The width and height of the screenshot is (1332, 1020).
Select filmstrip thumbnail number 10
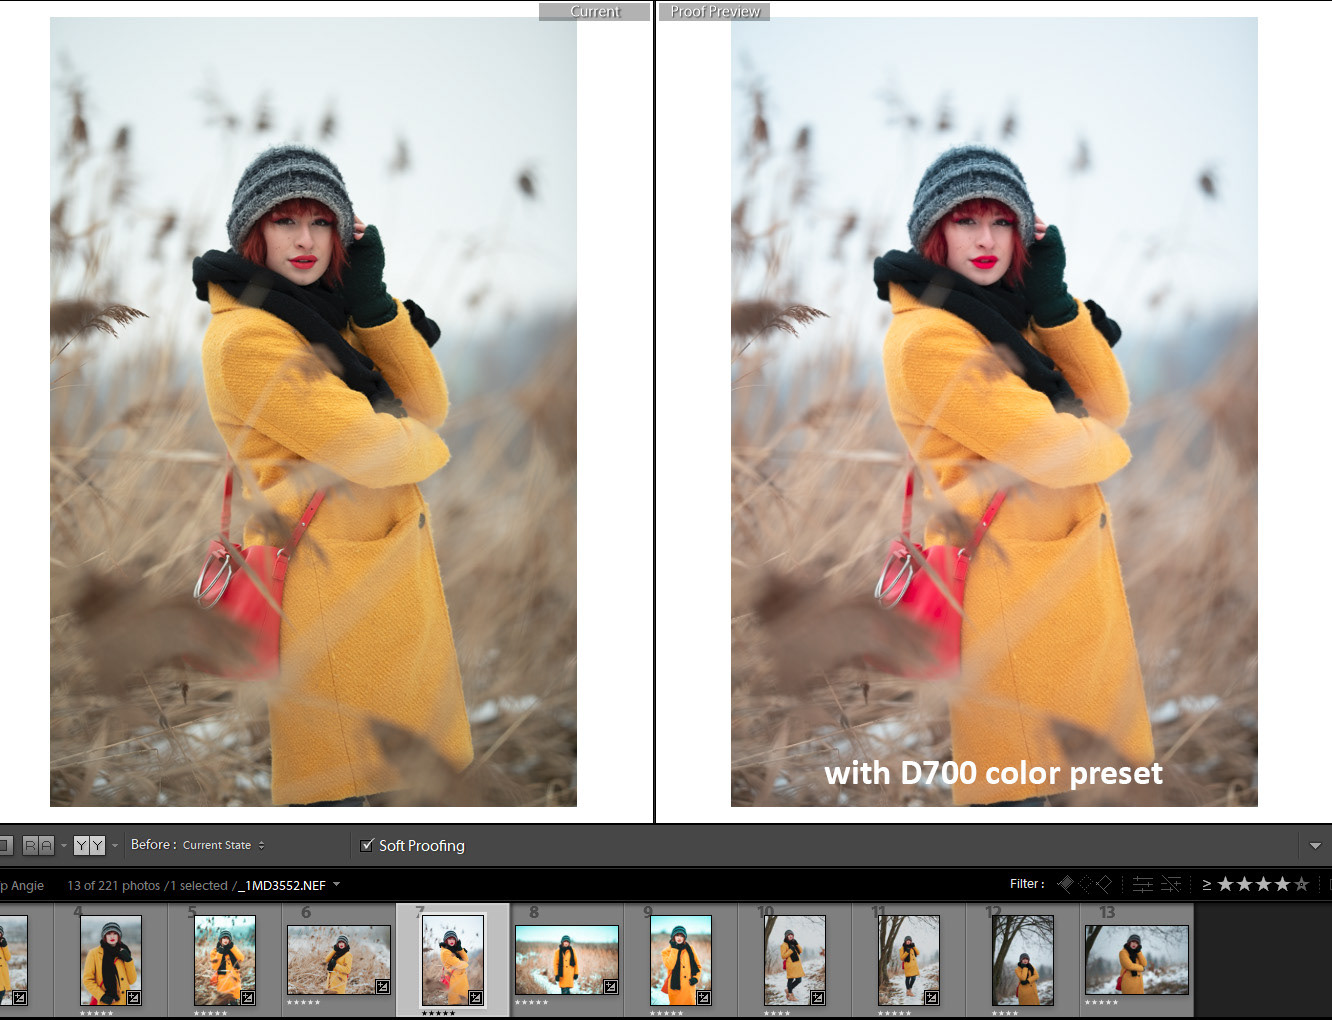coord(795,960)
